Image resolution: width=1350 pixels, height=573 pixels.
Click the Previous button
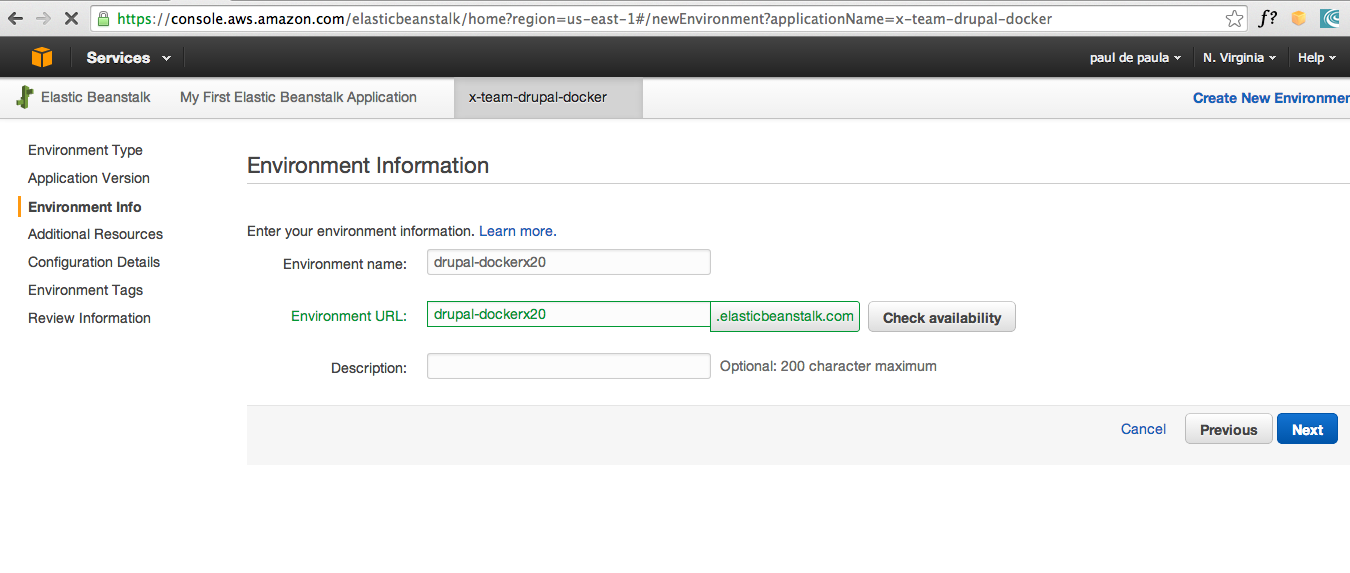point(1228,429)
